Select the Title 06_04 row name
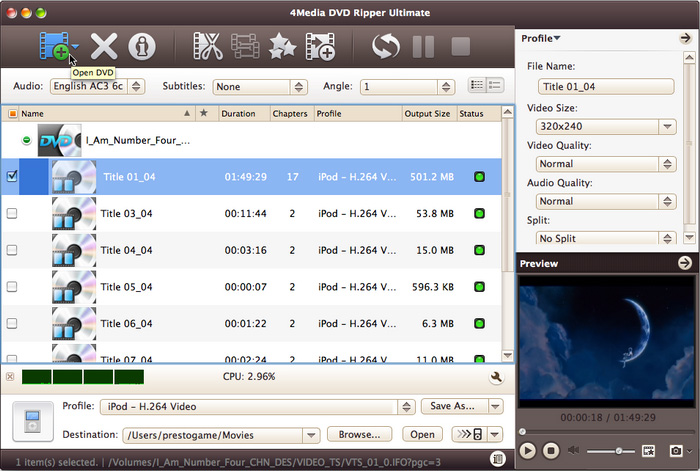This screenshot has height=471, width=700. [126, 324]
